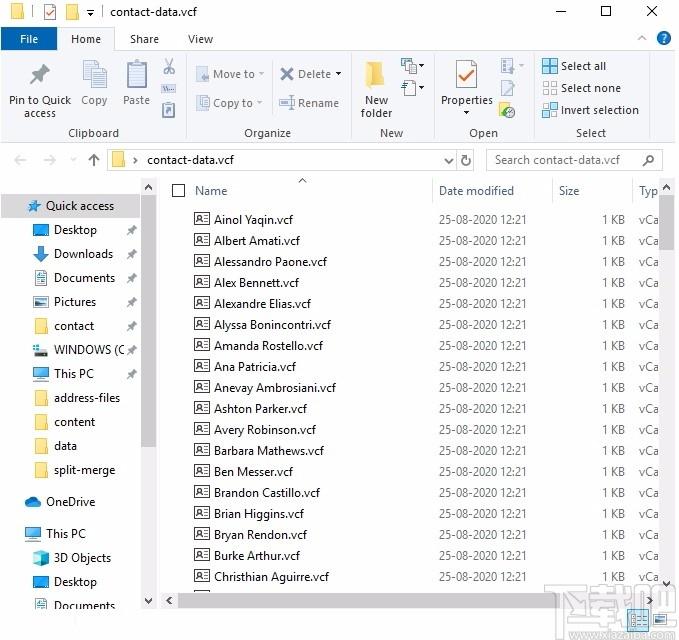Viewport: 679px width, 640px height.
Task: Collapse the ribbon with chevron
Action: tap(642, 39)
